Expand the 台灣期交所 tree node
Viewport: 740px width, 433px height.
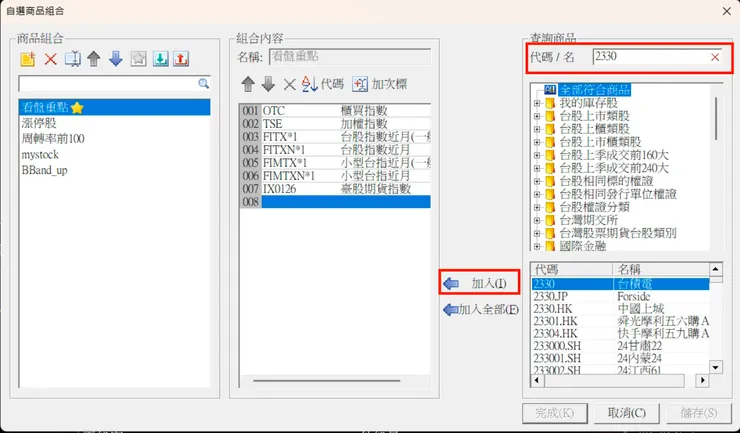point(537,220)
